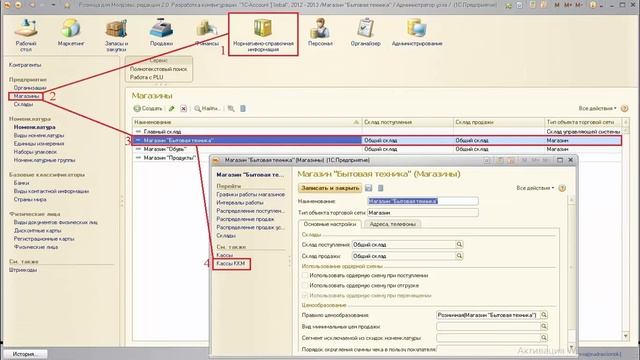Screen dimensions: 640x360
Task: Switch to Основные настройки tab
Action: tap(330, 224)
